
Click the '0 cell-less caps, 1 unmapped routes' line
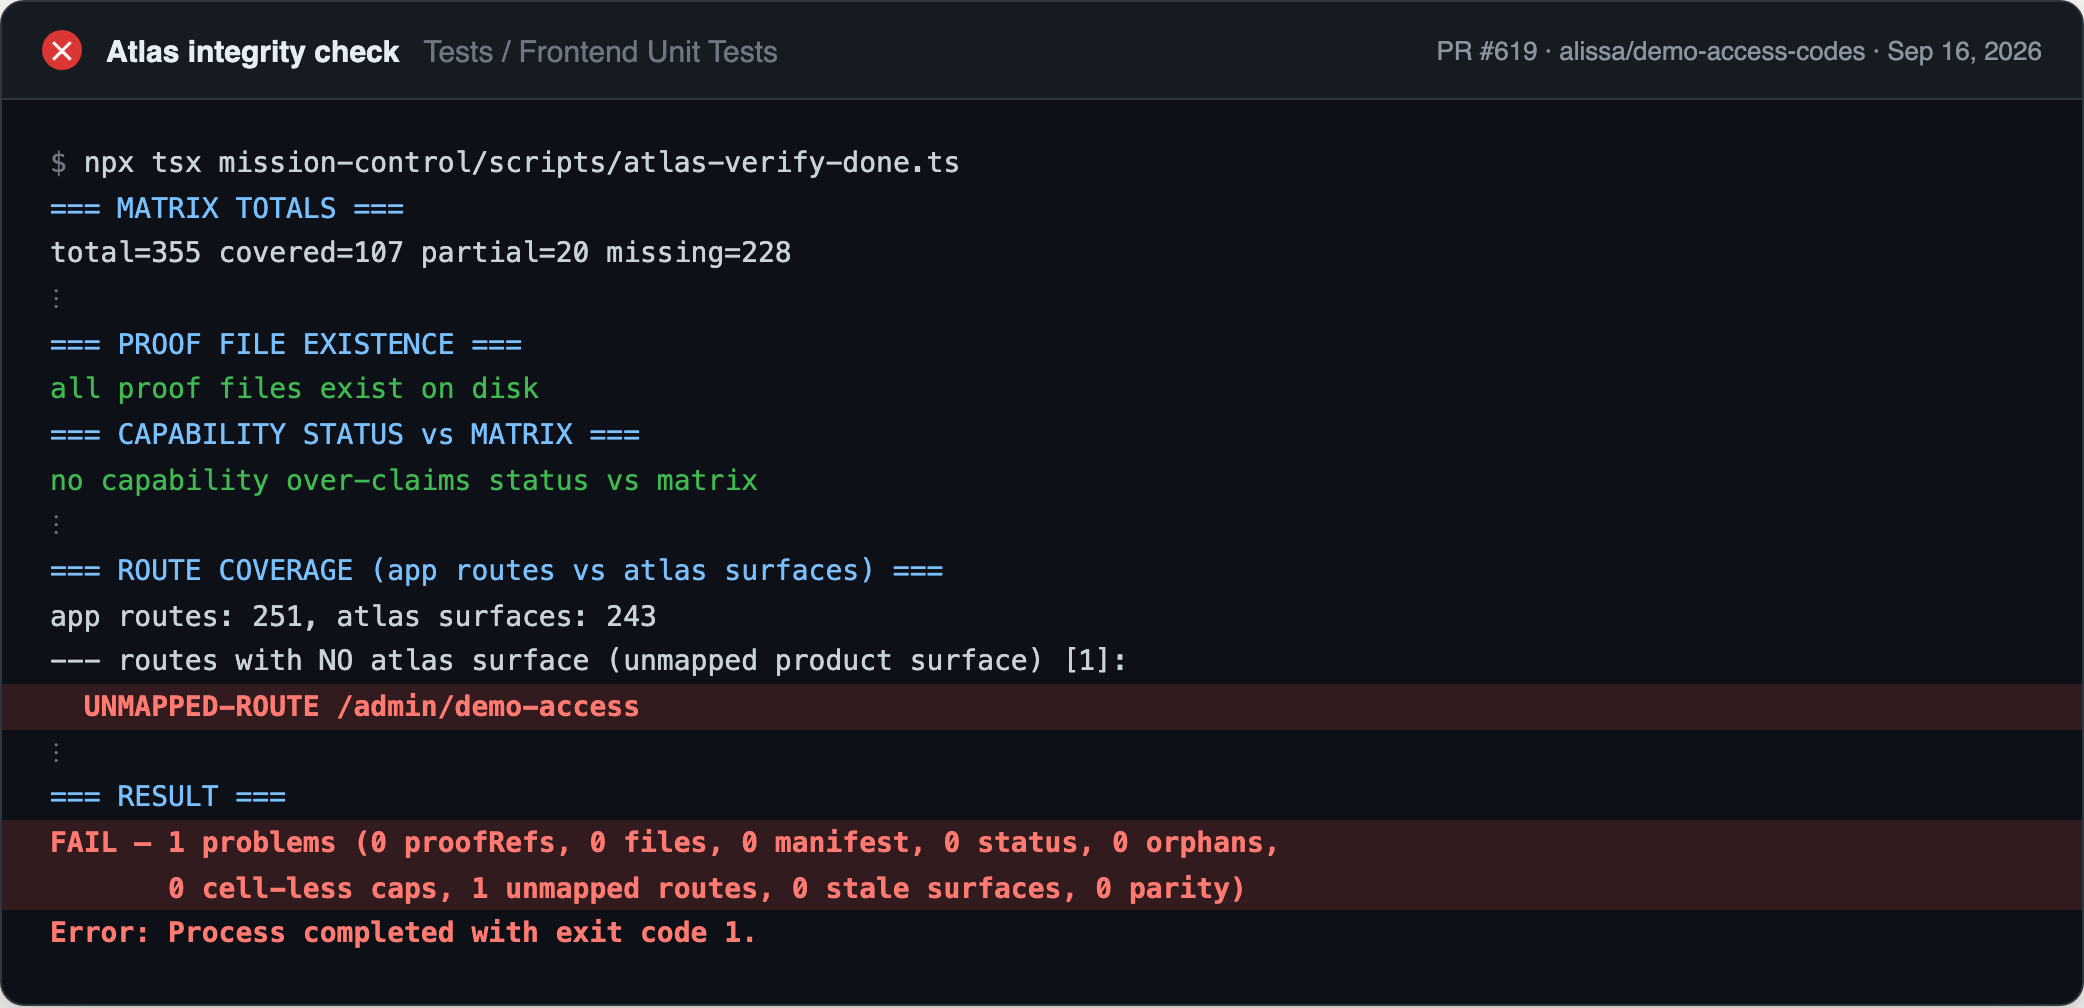1042,888
